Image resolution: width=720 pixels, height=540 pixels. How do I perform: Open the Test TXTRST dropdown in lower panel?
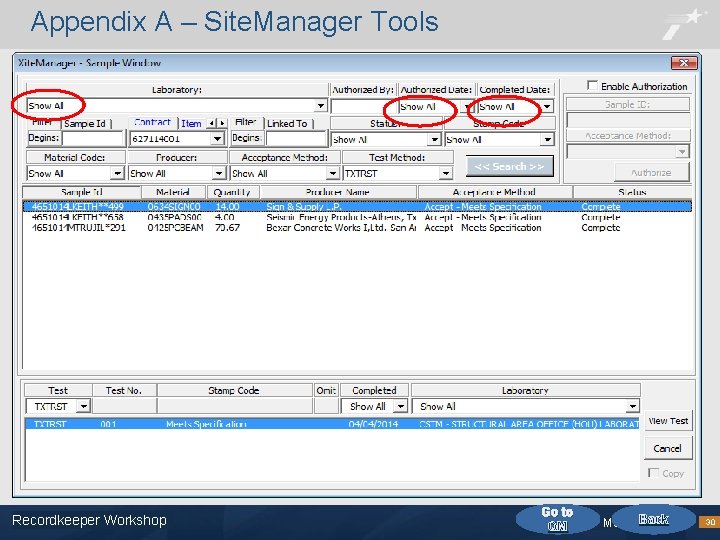click(83, 406)
